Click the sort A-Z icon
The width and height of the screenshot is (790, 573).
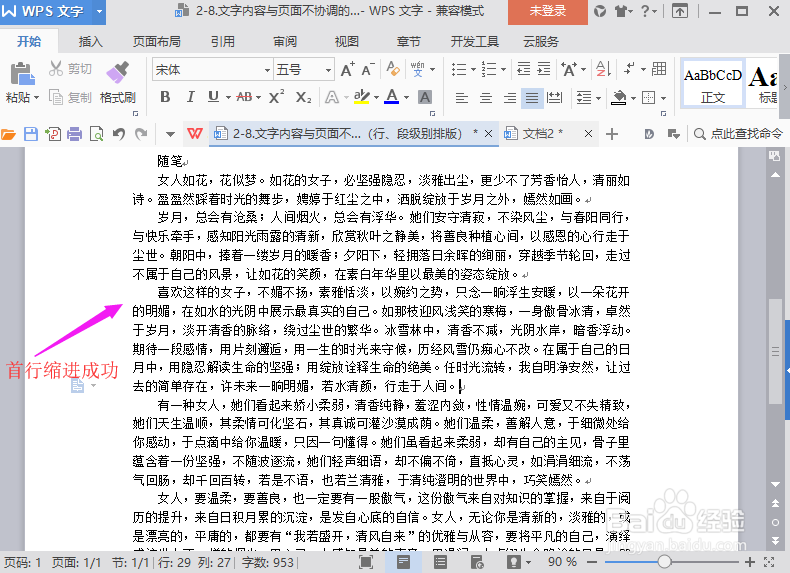point(603,69)
